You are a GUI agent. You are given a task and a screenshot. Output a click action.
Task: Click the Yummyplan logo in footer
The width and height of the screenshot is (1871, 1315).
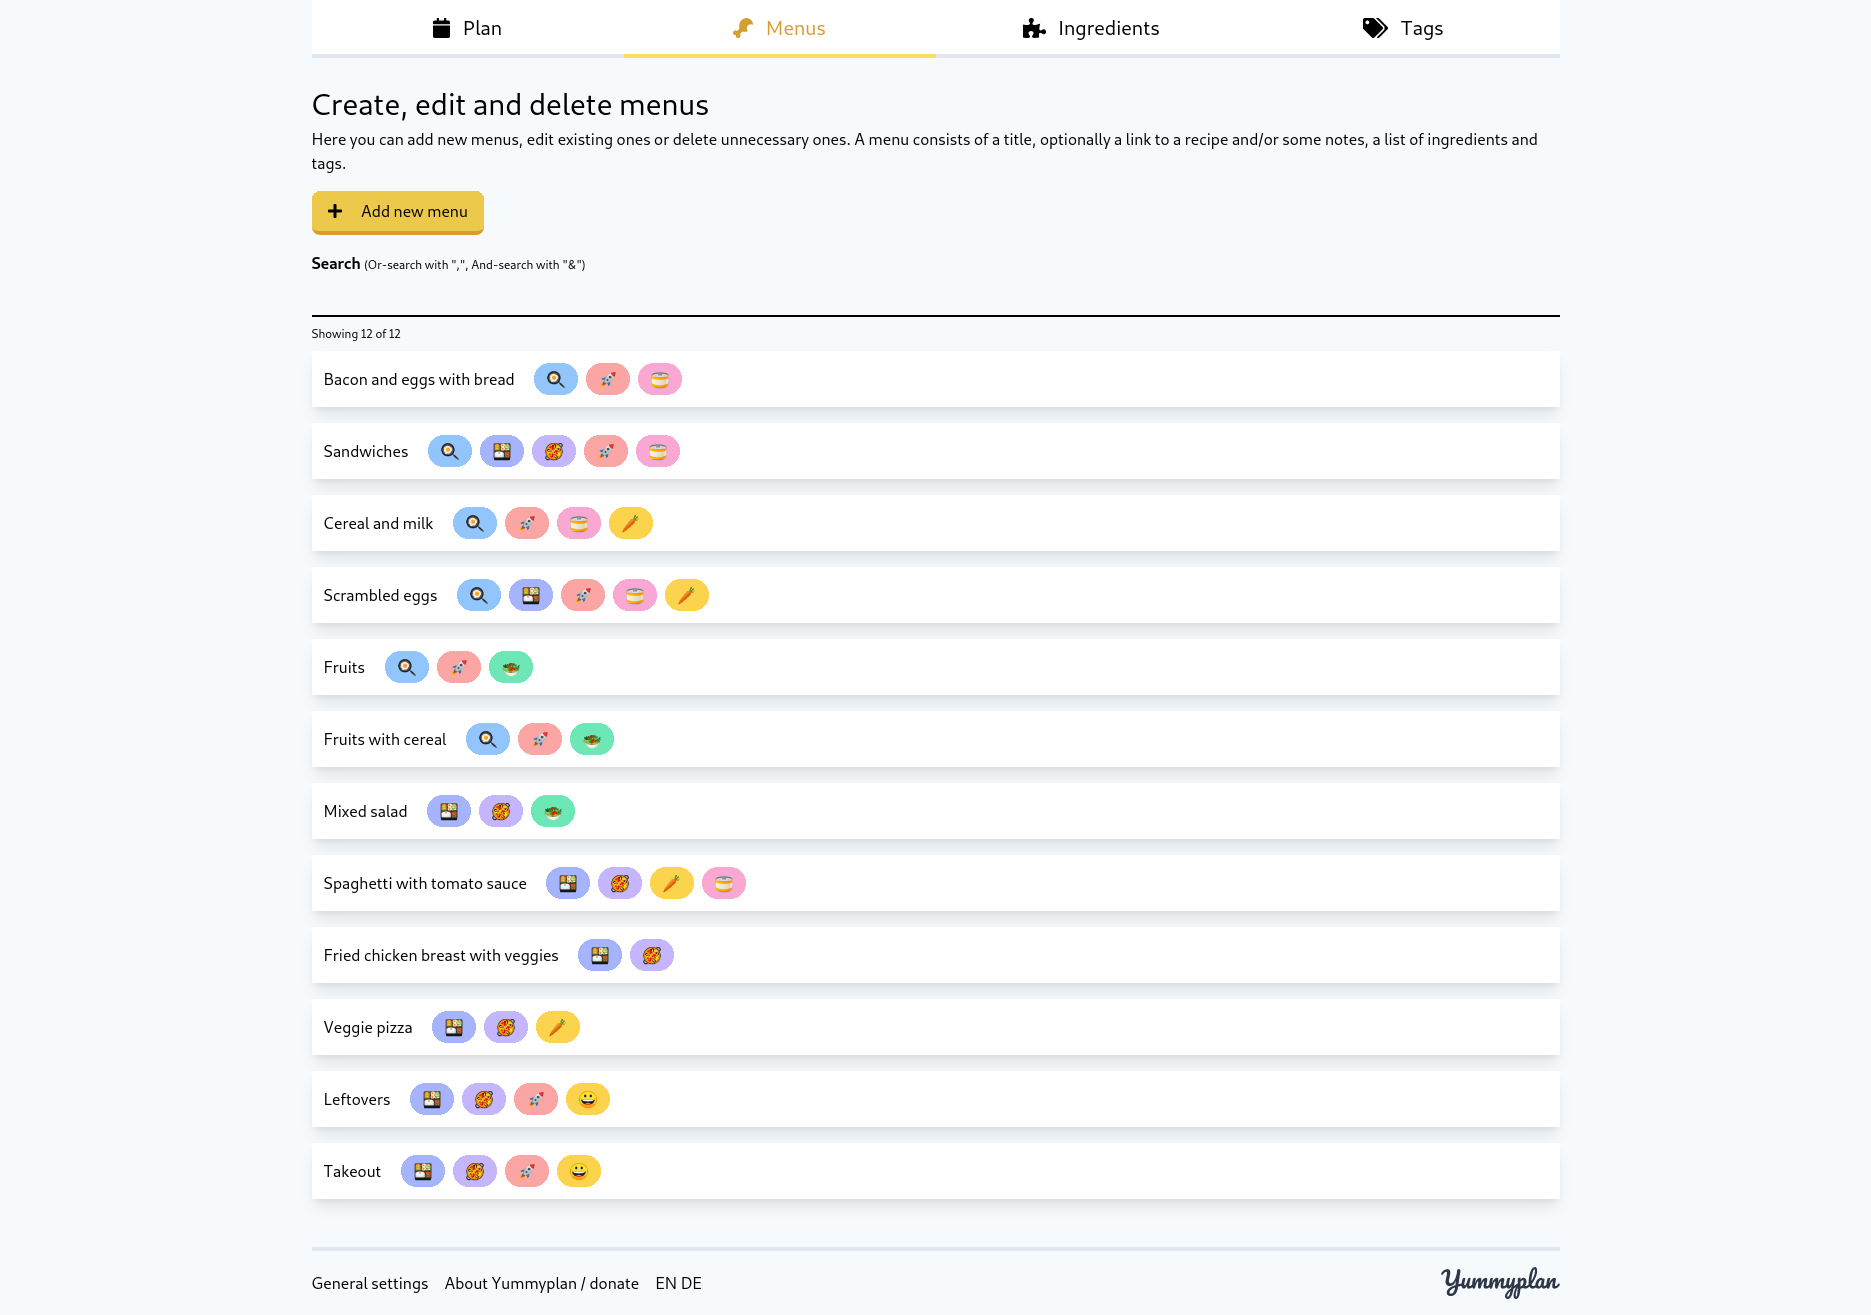click(1500, 1282)
